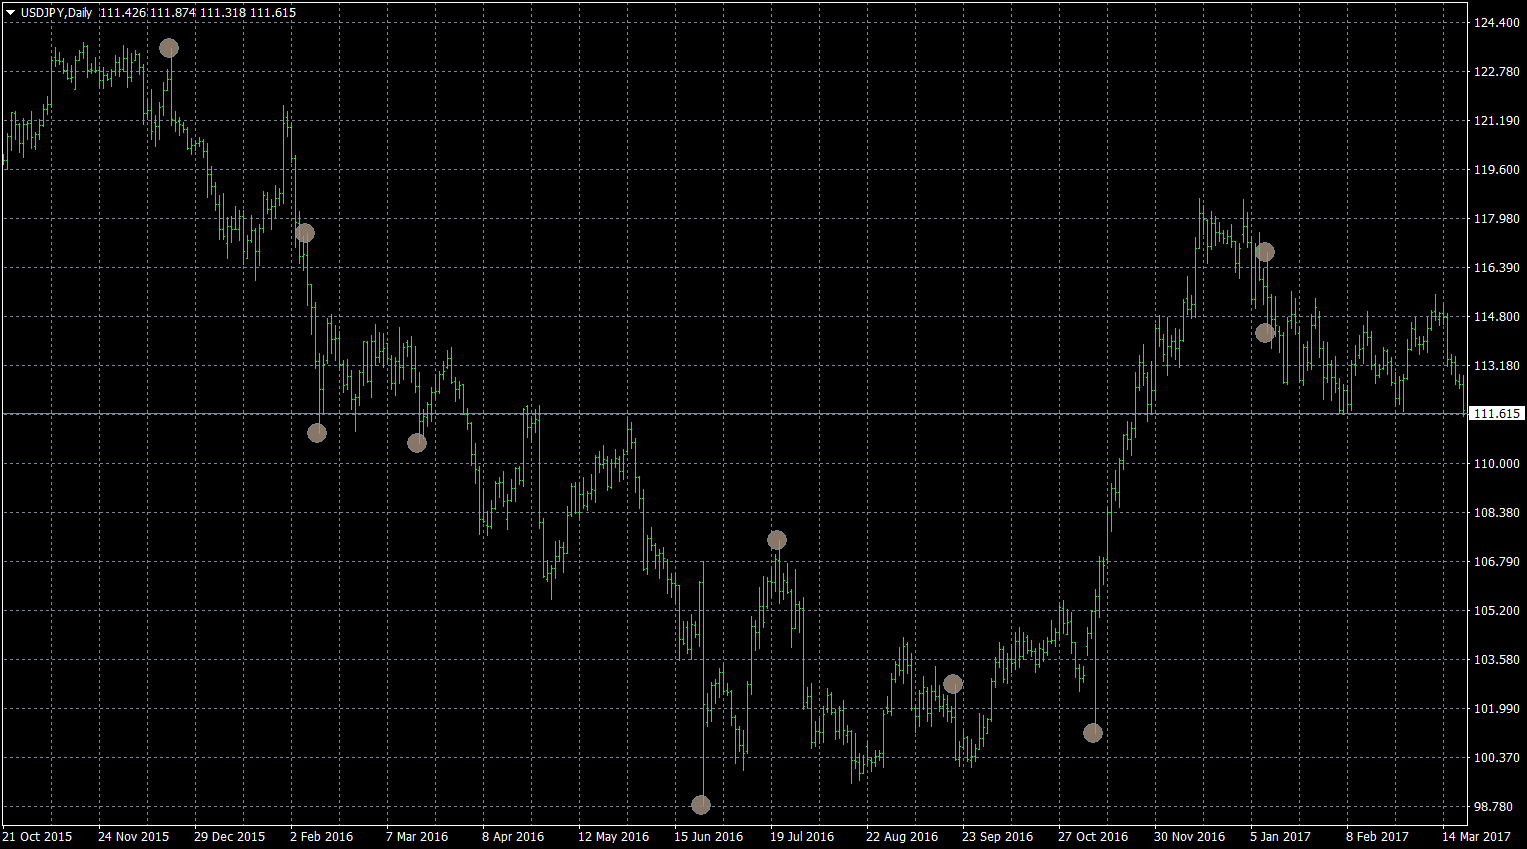
Task: Click the 15 Jun 2016 date label
Action: (709, 837)
